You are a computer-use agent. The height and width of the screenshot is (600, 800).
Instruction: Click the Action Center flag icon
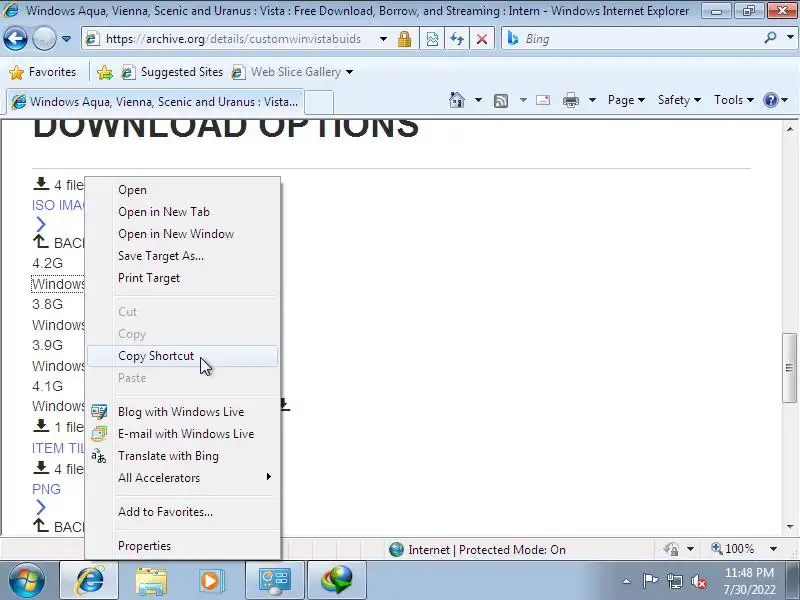(650, 581)
